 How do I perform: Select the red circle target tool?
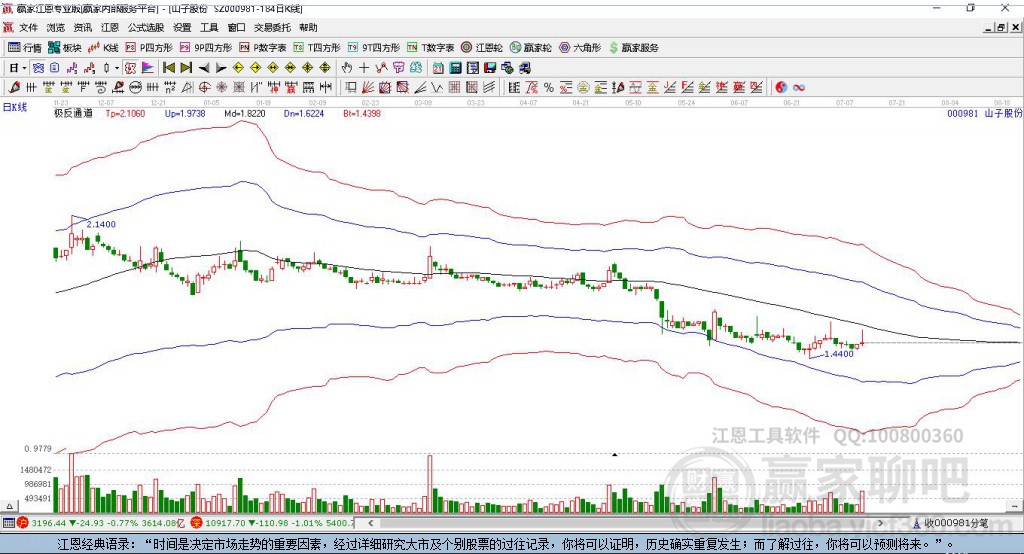click(x=204, y=88)
